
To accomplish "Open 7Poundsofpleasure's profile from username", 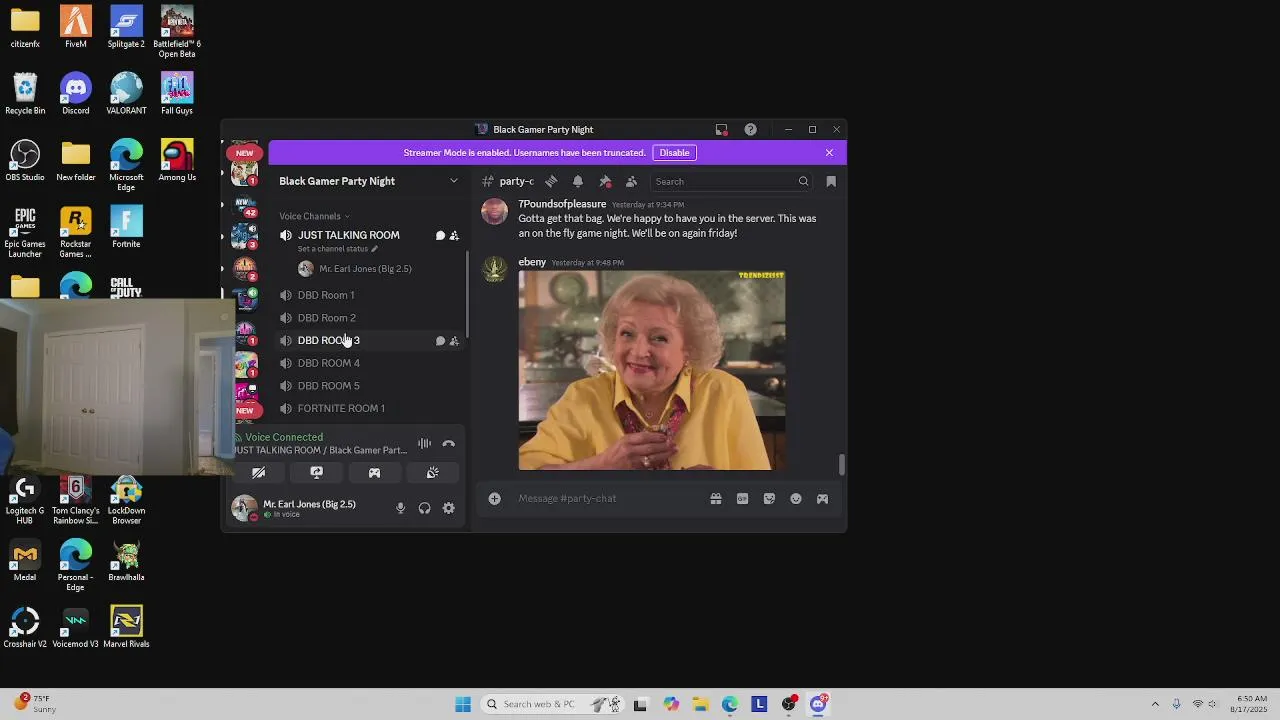I will tap(562, 204).
